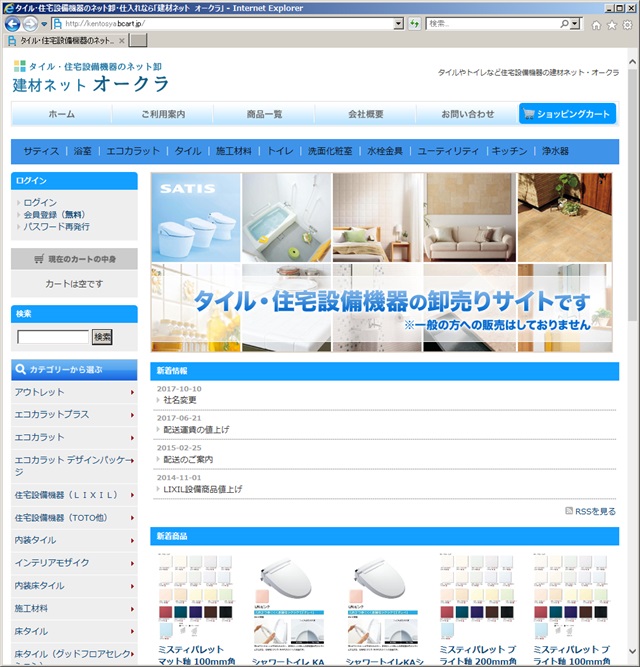
Task: Expand the アウトレット category
Action: point(74,392)
